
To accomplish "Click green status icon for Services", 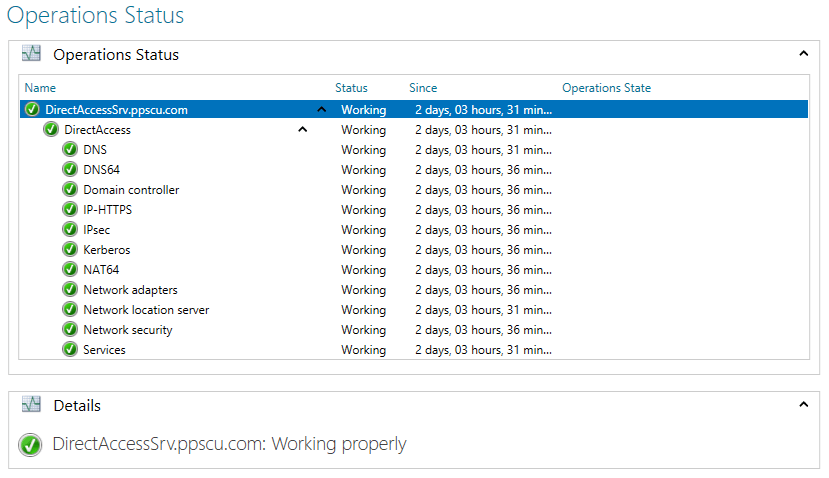I will [x=70, y=350].
